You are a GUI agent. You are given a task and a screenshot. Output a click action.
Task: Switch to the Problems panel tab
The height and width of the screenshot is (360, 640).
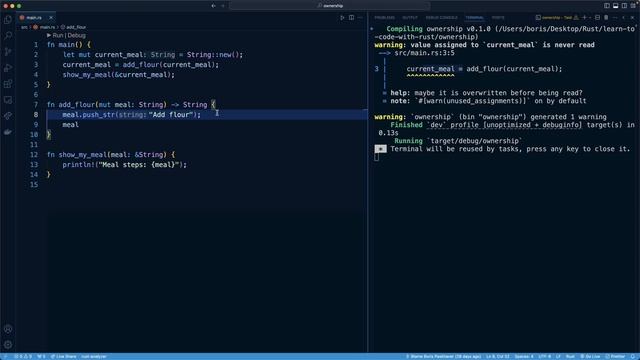pyautogui.click(x=384, y=18)
